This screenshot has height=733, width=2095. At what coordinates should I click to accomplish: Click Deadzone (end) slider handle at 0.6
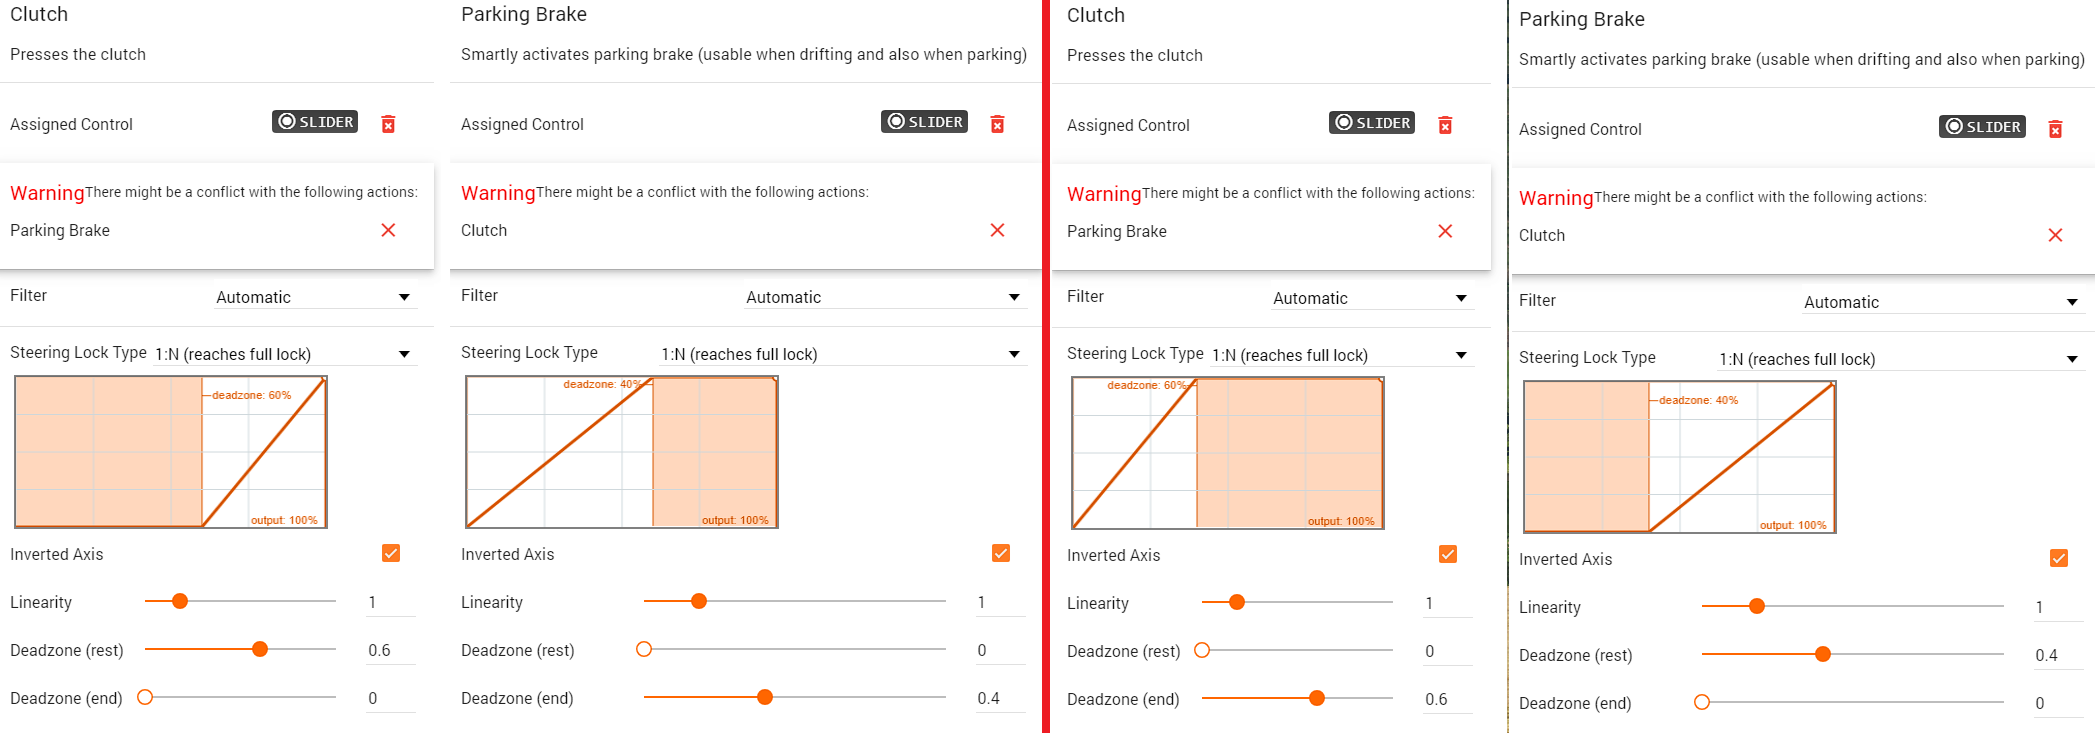pyautogui.click(x=1317, y=698)
